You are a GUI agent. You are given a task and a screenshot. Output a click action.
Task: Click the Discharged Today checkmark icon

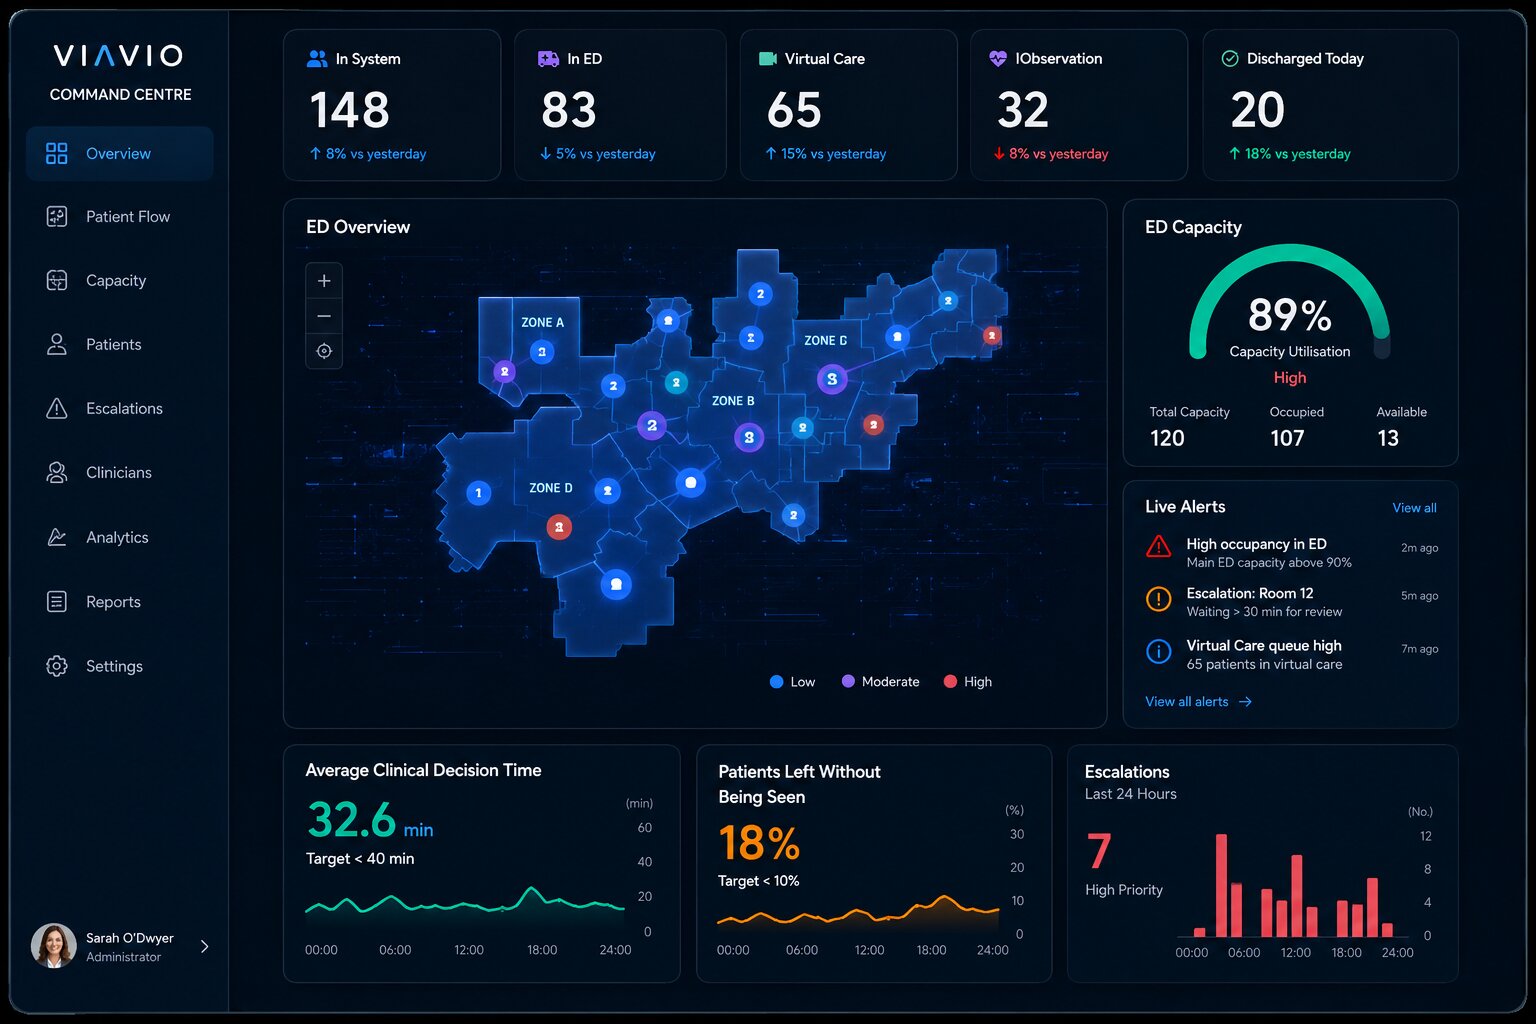[x=1230, y=59]
